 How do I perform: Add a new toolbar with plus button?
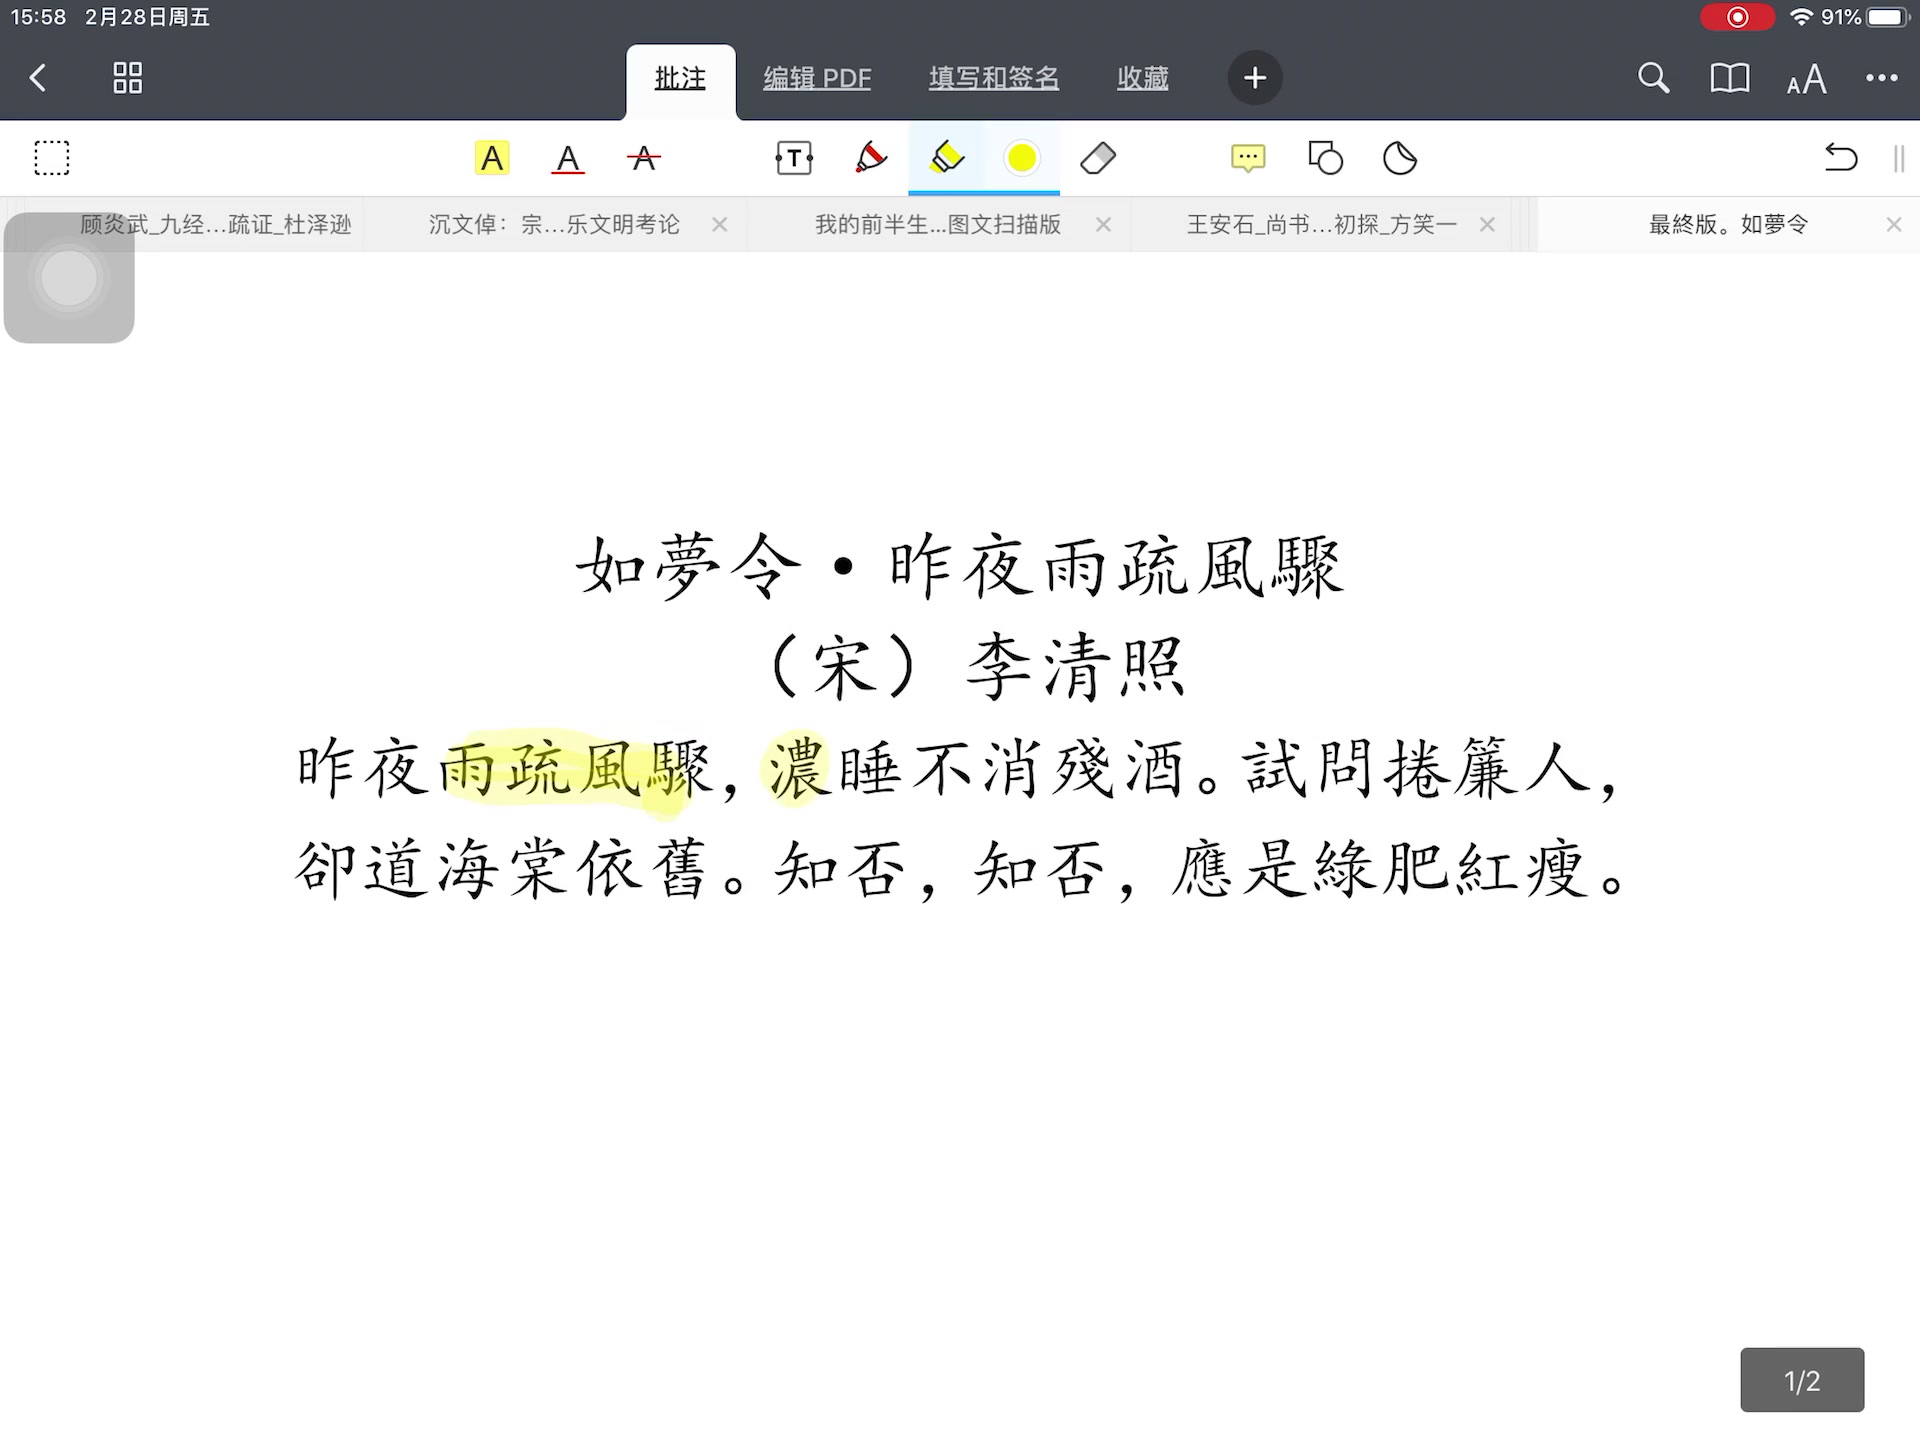1255,78
